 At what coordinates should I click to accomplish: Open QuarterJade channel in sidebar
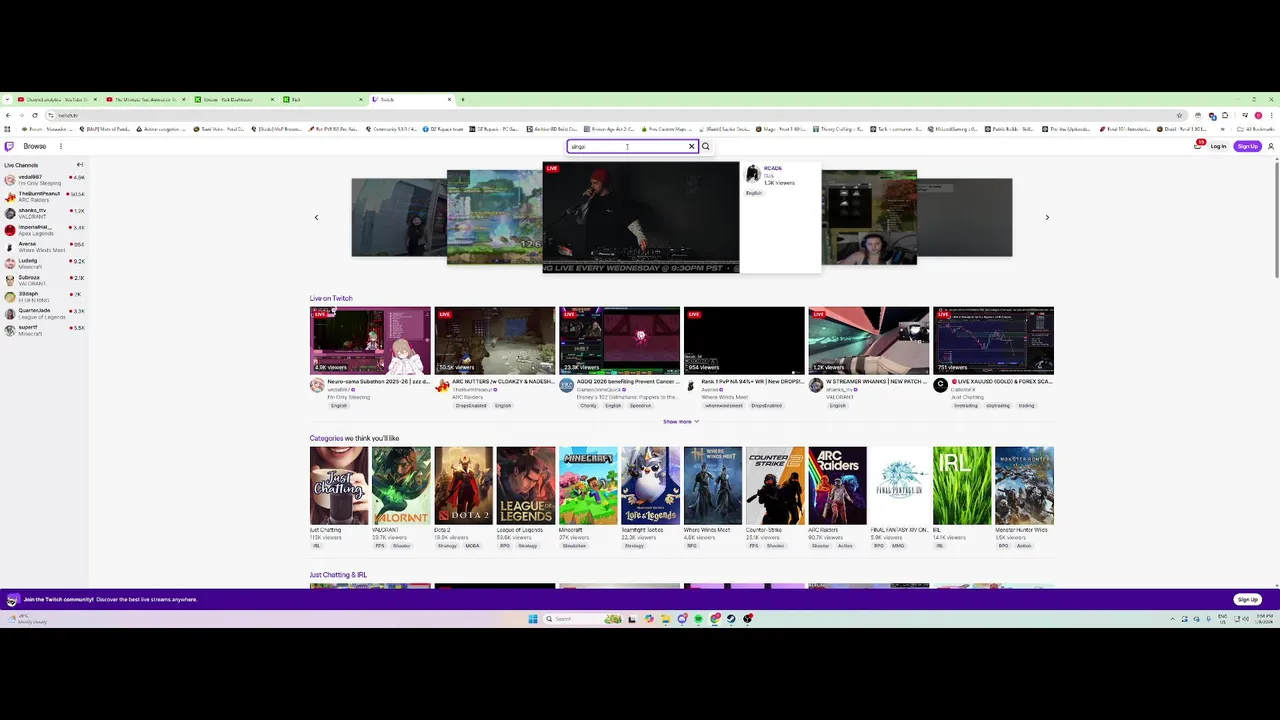pos(44,314)
